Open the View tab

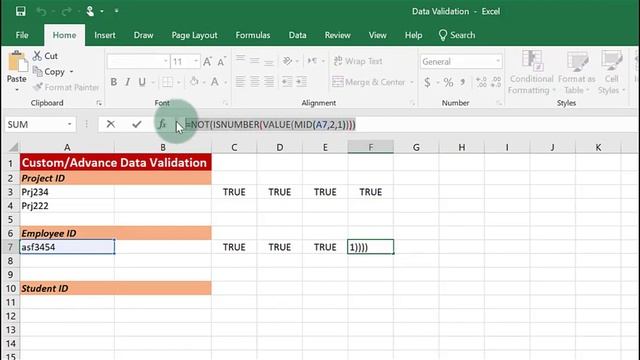[378, 35]
